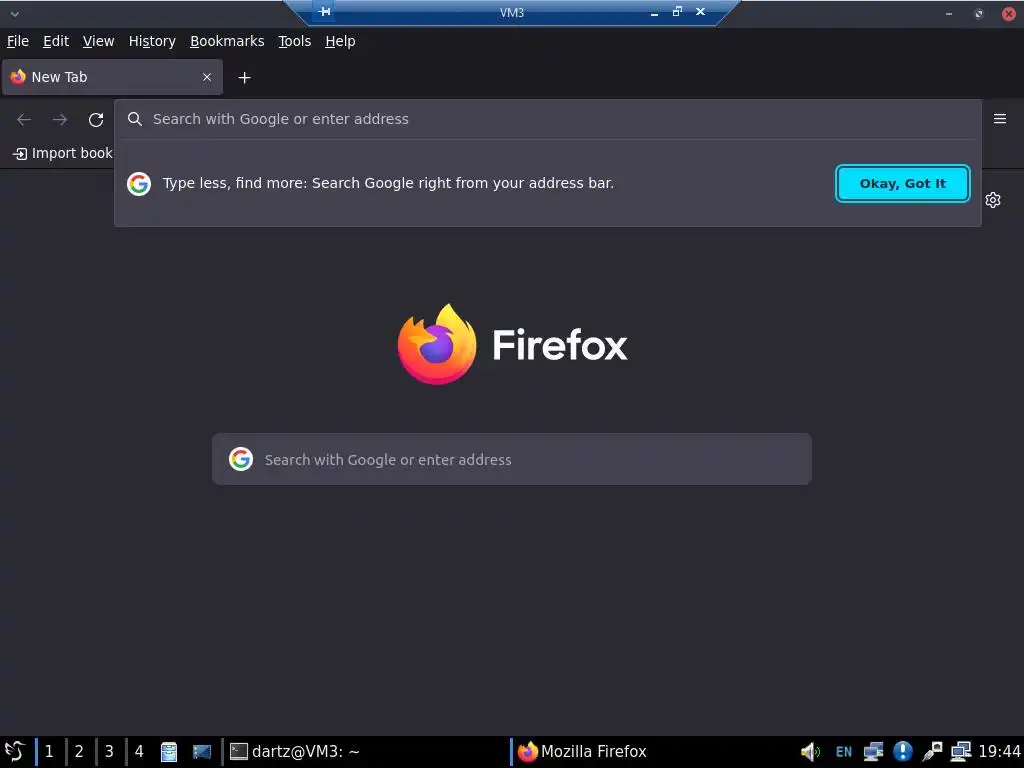Expand the top-left chevron dropdown
1024x768 pixels.
(x=14, y=13)
